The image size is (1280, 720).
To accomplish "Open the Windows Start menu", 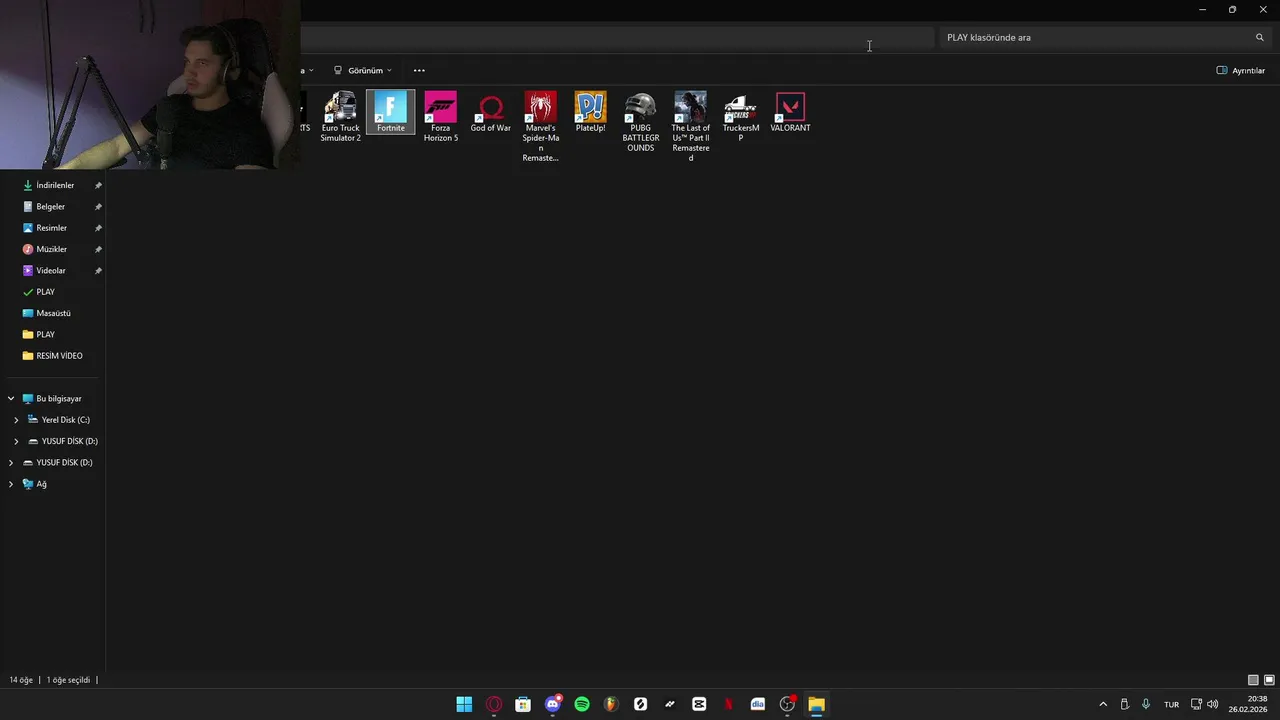I will tap(464, 704).
